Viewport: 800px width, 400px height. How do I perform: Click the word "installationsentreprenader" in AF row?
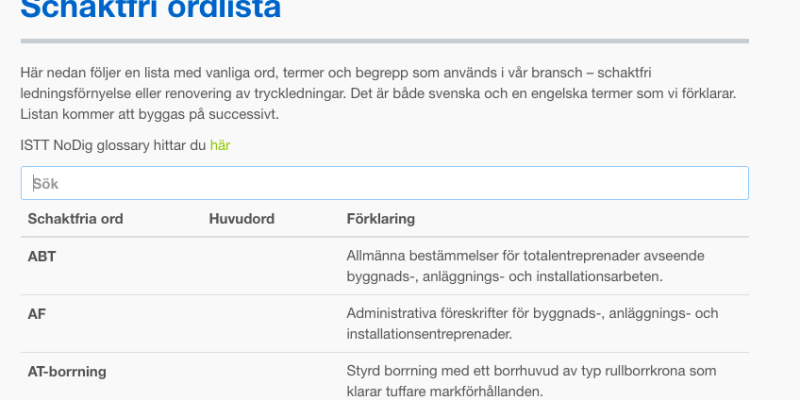click(x=429, y=335)
